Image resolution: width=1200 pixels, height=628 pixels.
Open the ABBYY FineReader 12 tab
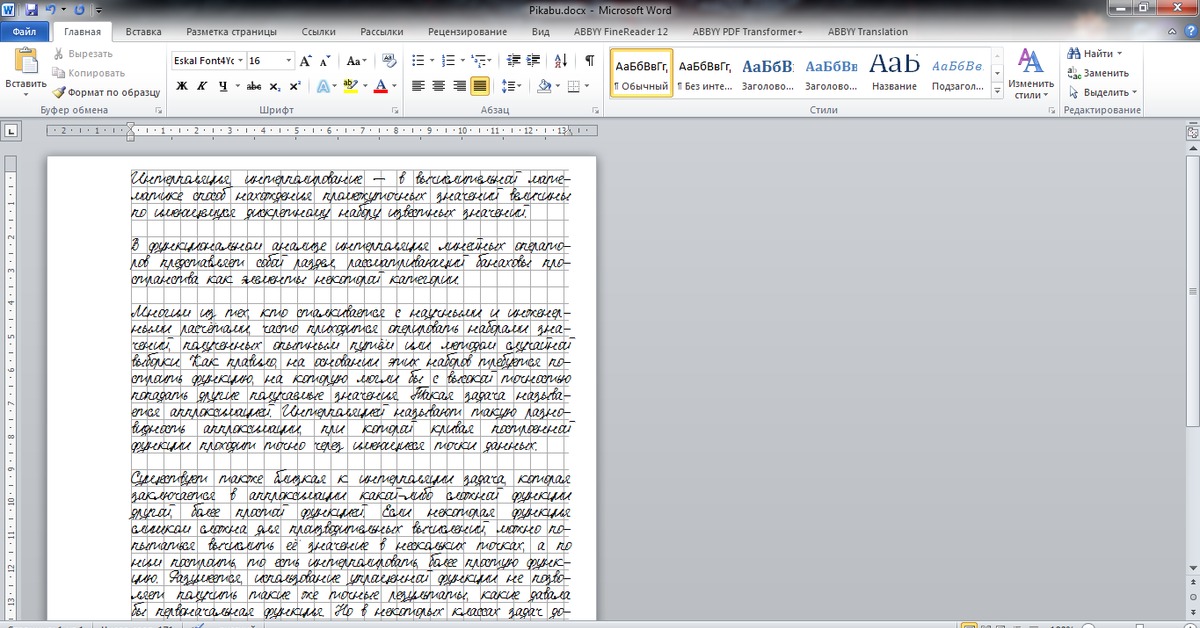621,32
